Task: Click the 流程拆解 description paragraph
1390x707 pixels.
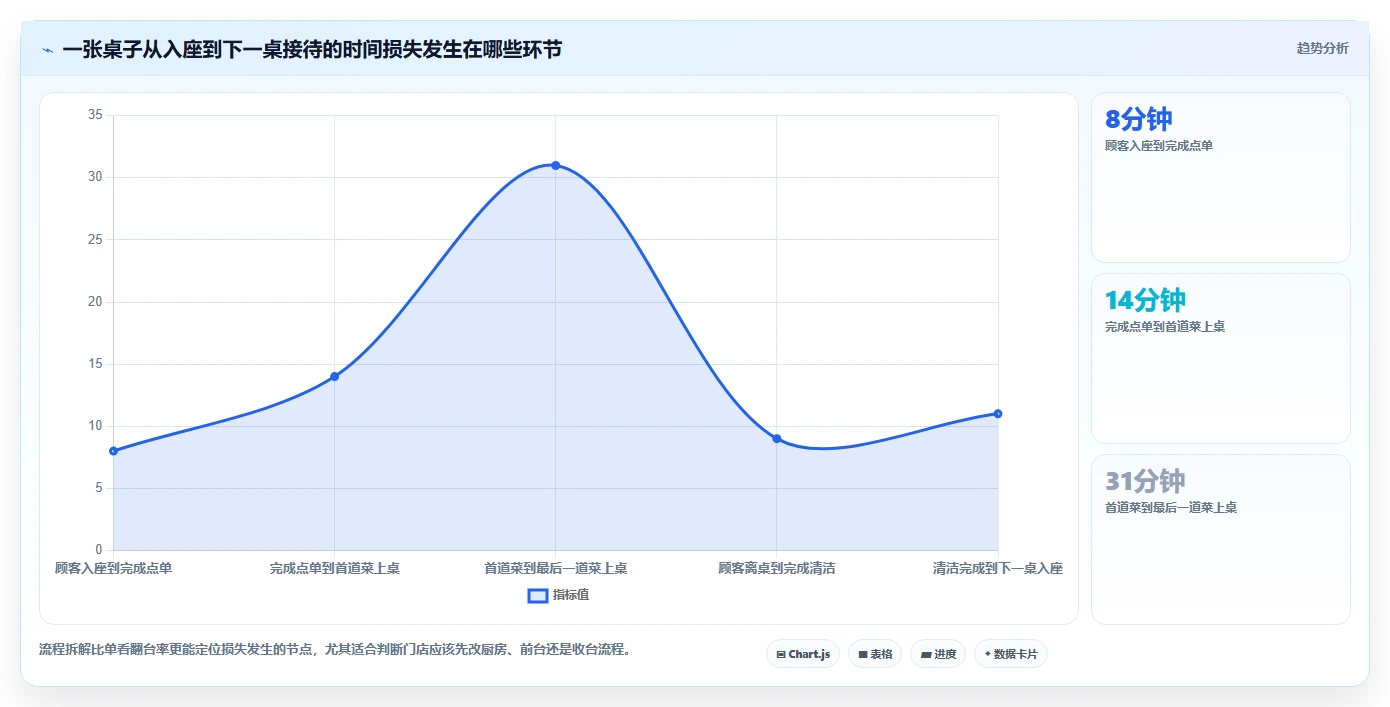Action: click(335, 650)
